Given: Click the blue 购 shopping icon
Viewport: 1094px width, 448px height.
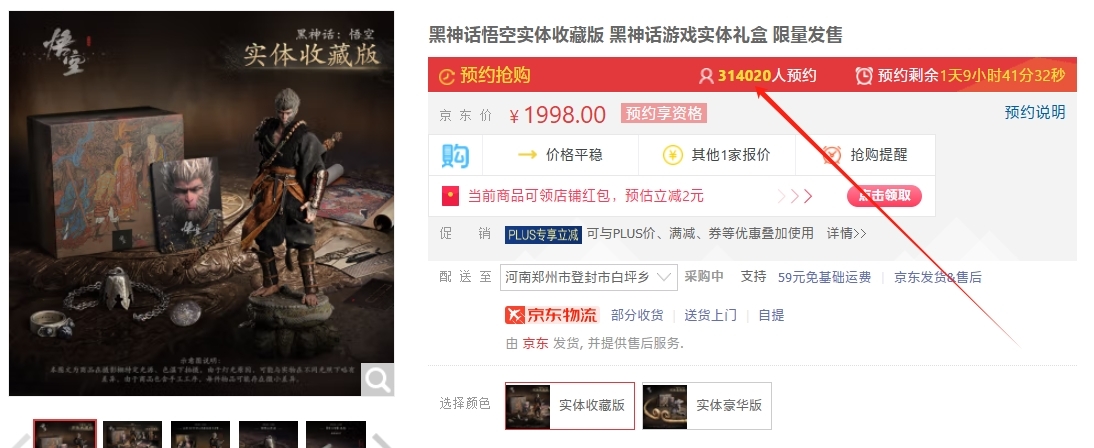Looking at the screenshot, I should [x=455, y=155].
